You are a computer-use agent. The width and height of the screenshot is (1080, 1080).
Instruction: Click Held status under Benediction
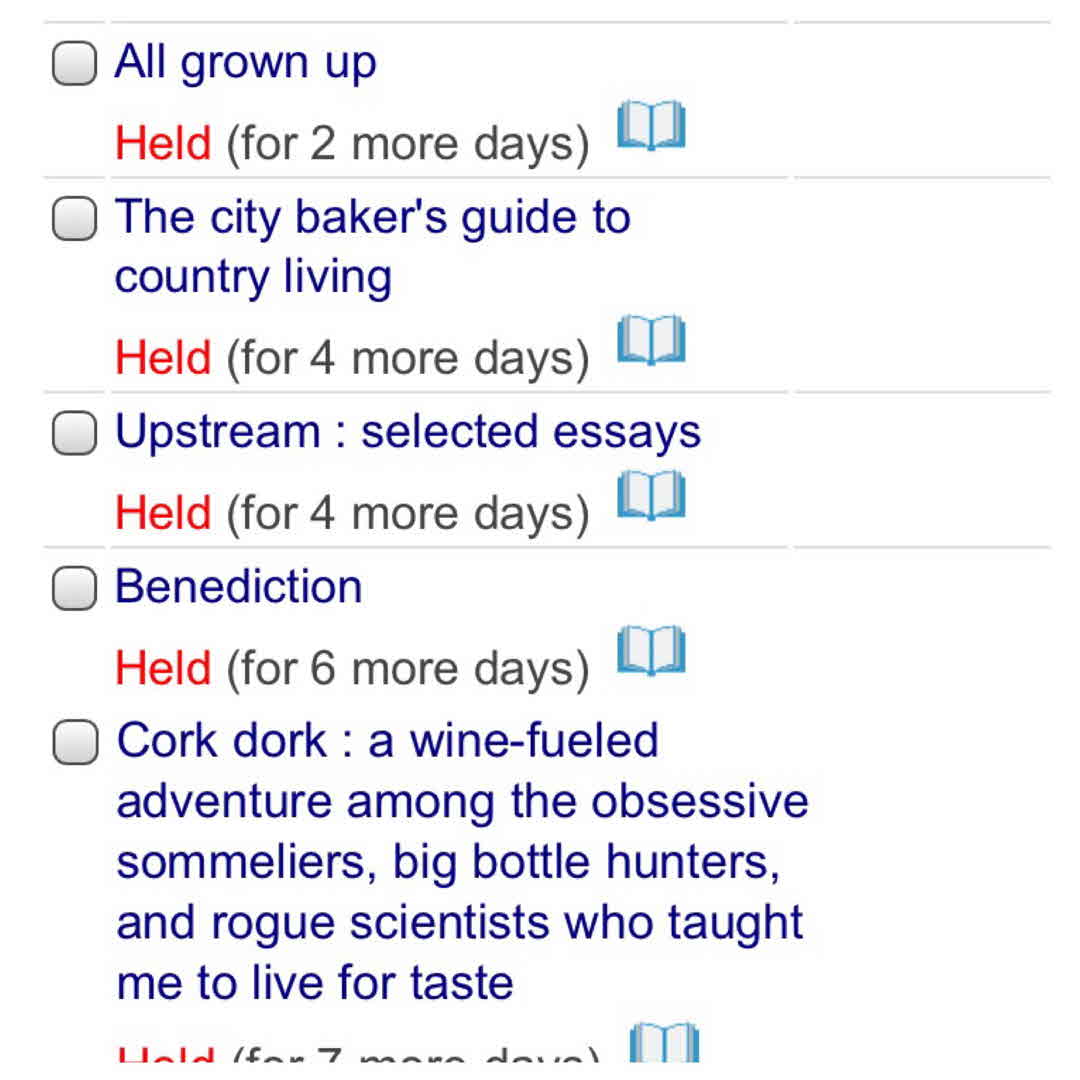[x=163, y=669]
